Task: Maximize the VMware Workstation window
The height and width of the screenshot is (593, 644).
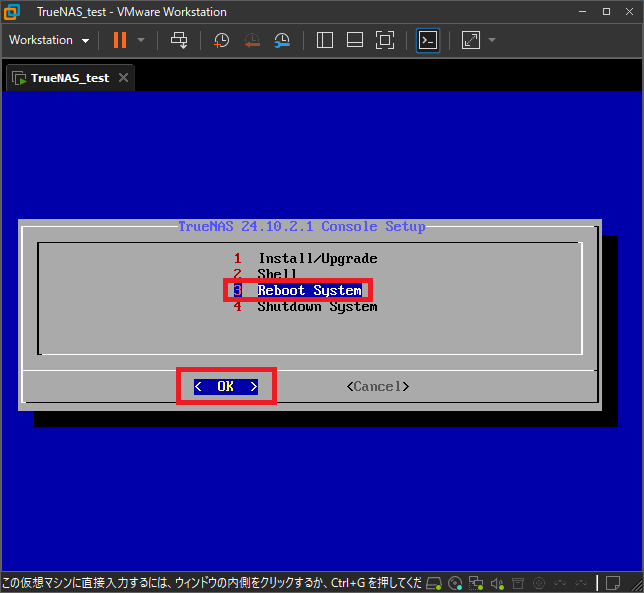Action: pyautogui.click(x=606, y=11)
